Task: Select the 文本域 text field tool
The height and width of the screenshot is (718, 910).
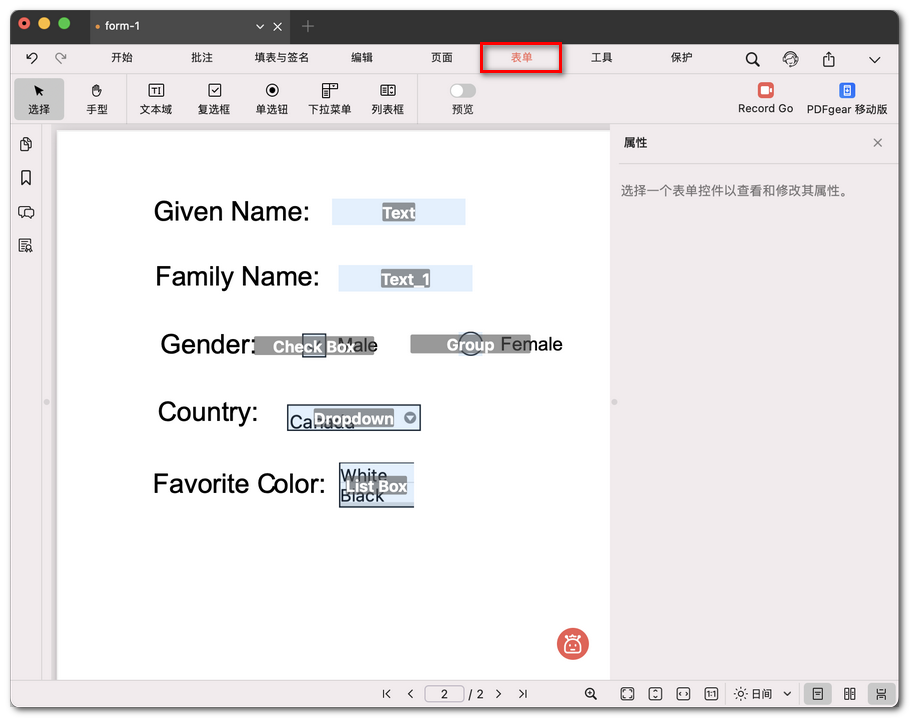Action: pyautogui.click(x=155, y=99)
